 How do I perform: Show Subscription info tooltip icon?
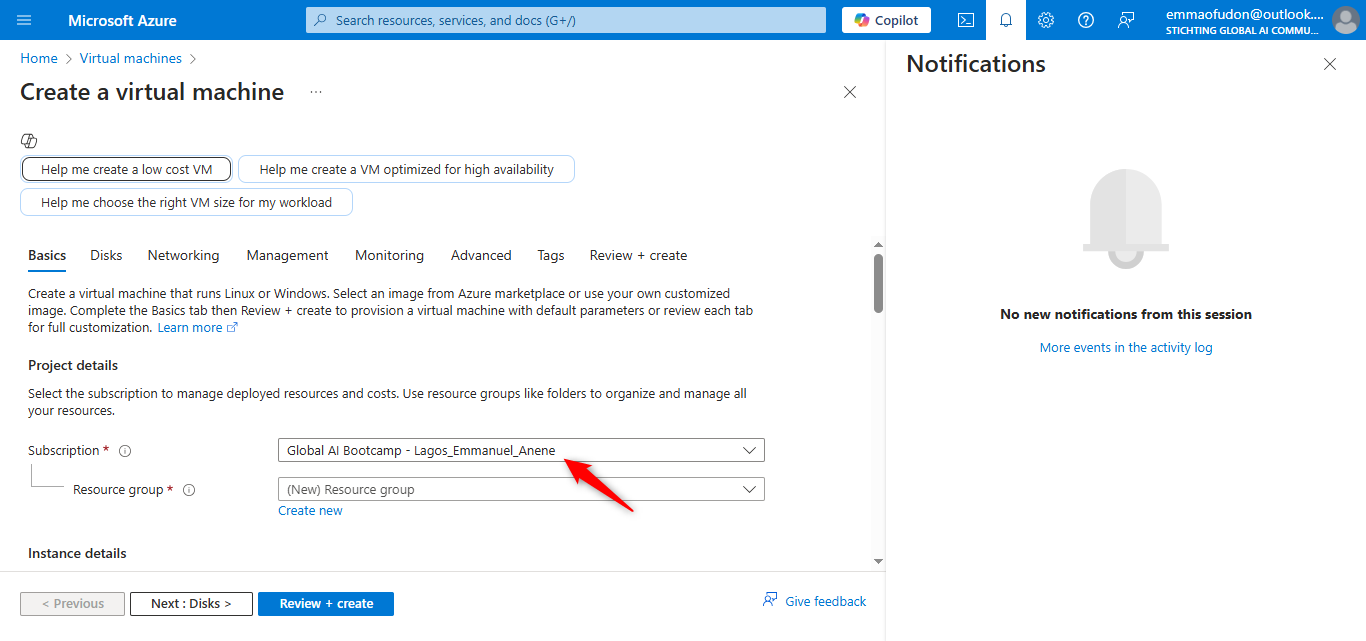(125, 451)
